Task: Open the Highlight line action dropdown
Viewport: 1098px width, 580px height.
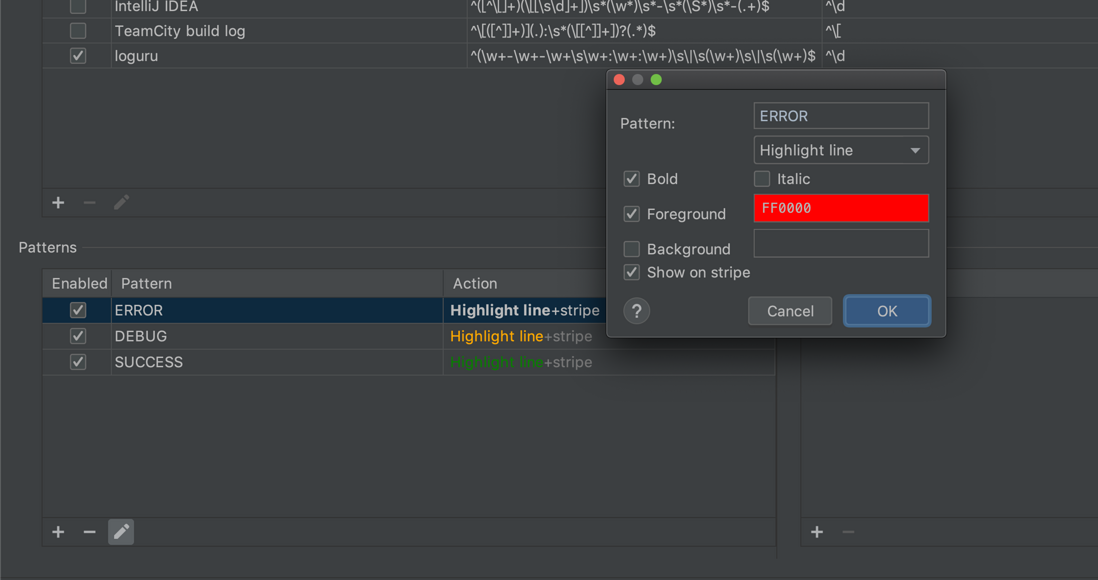Action: click(x=841, y=150)
